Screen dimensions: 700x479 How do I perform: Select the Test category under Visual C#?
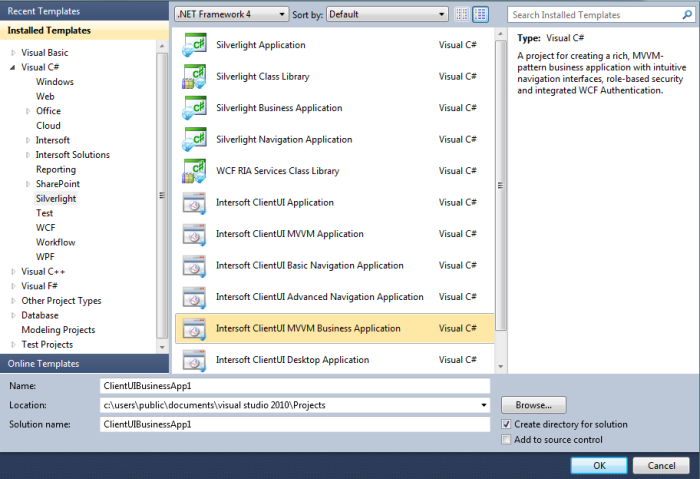[44, 213]
